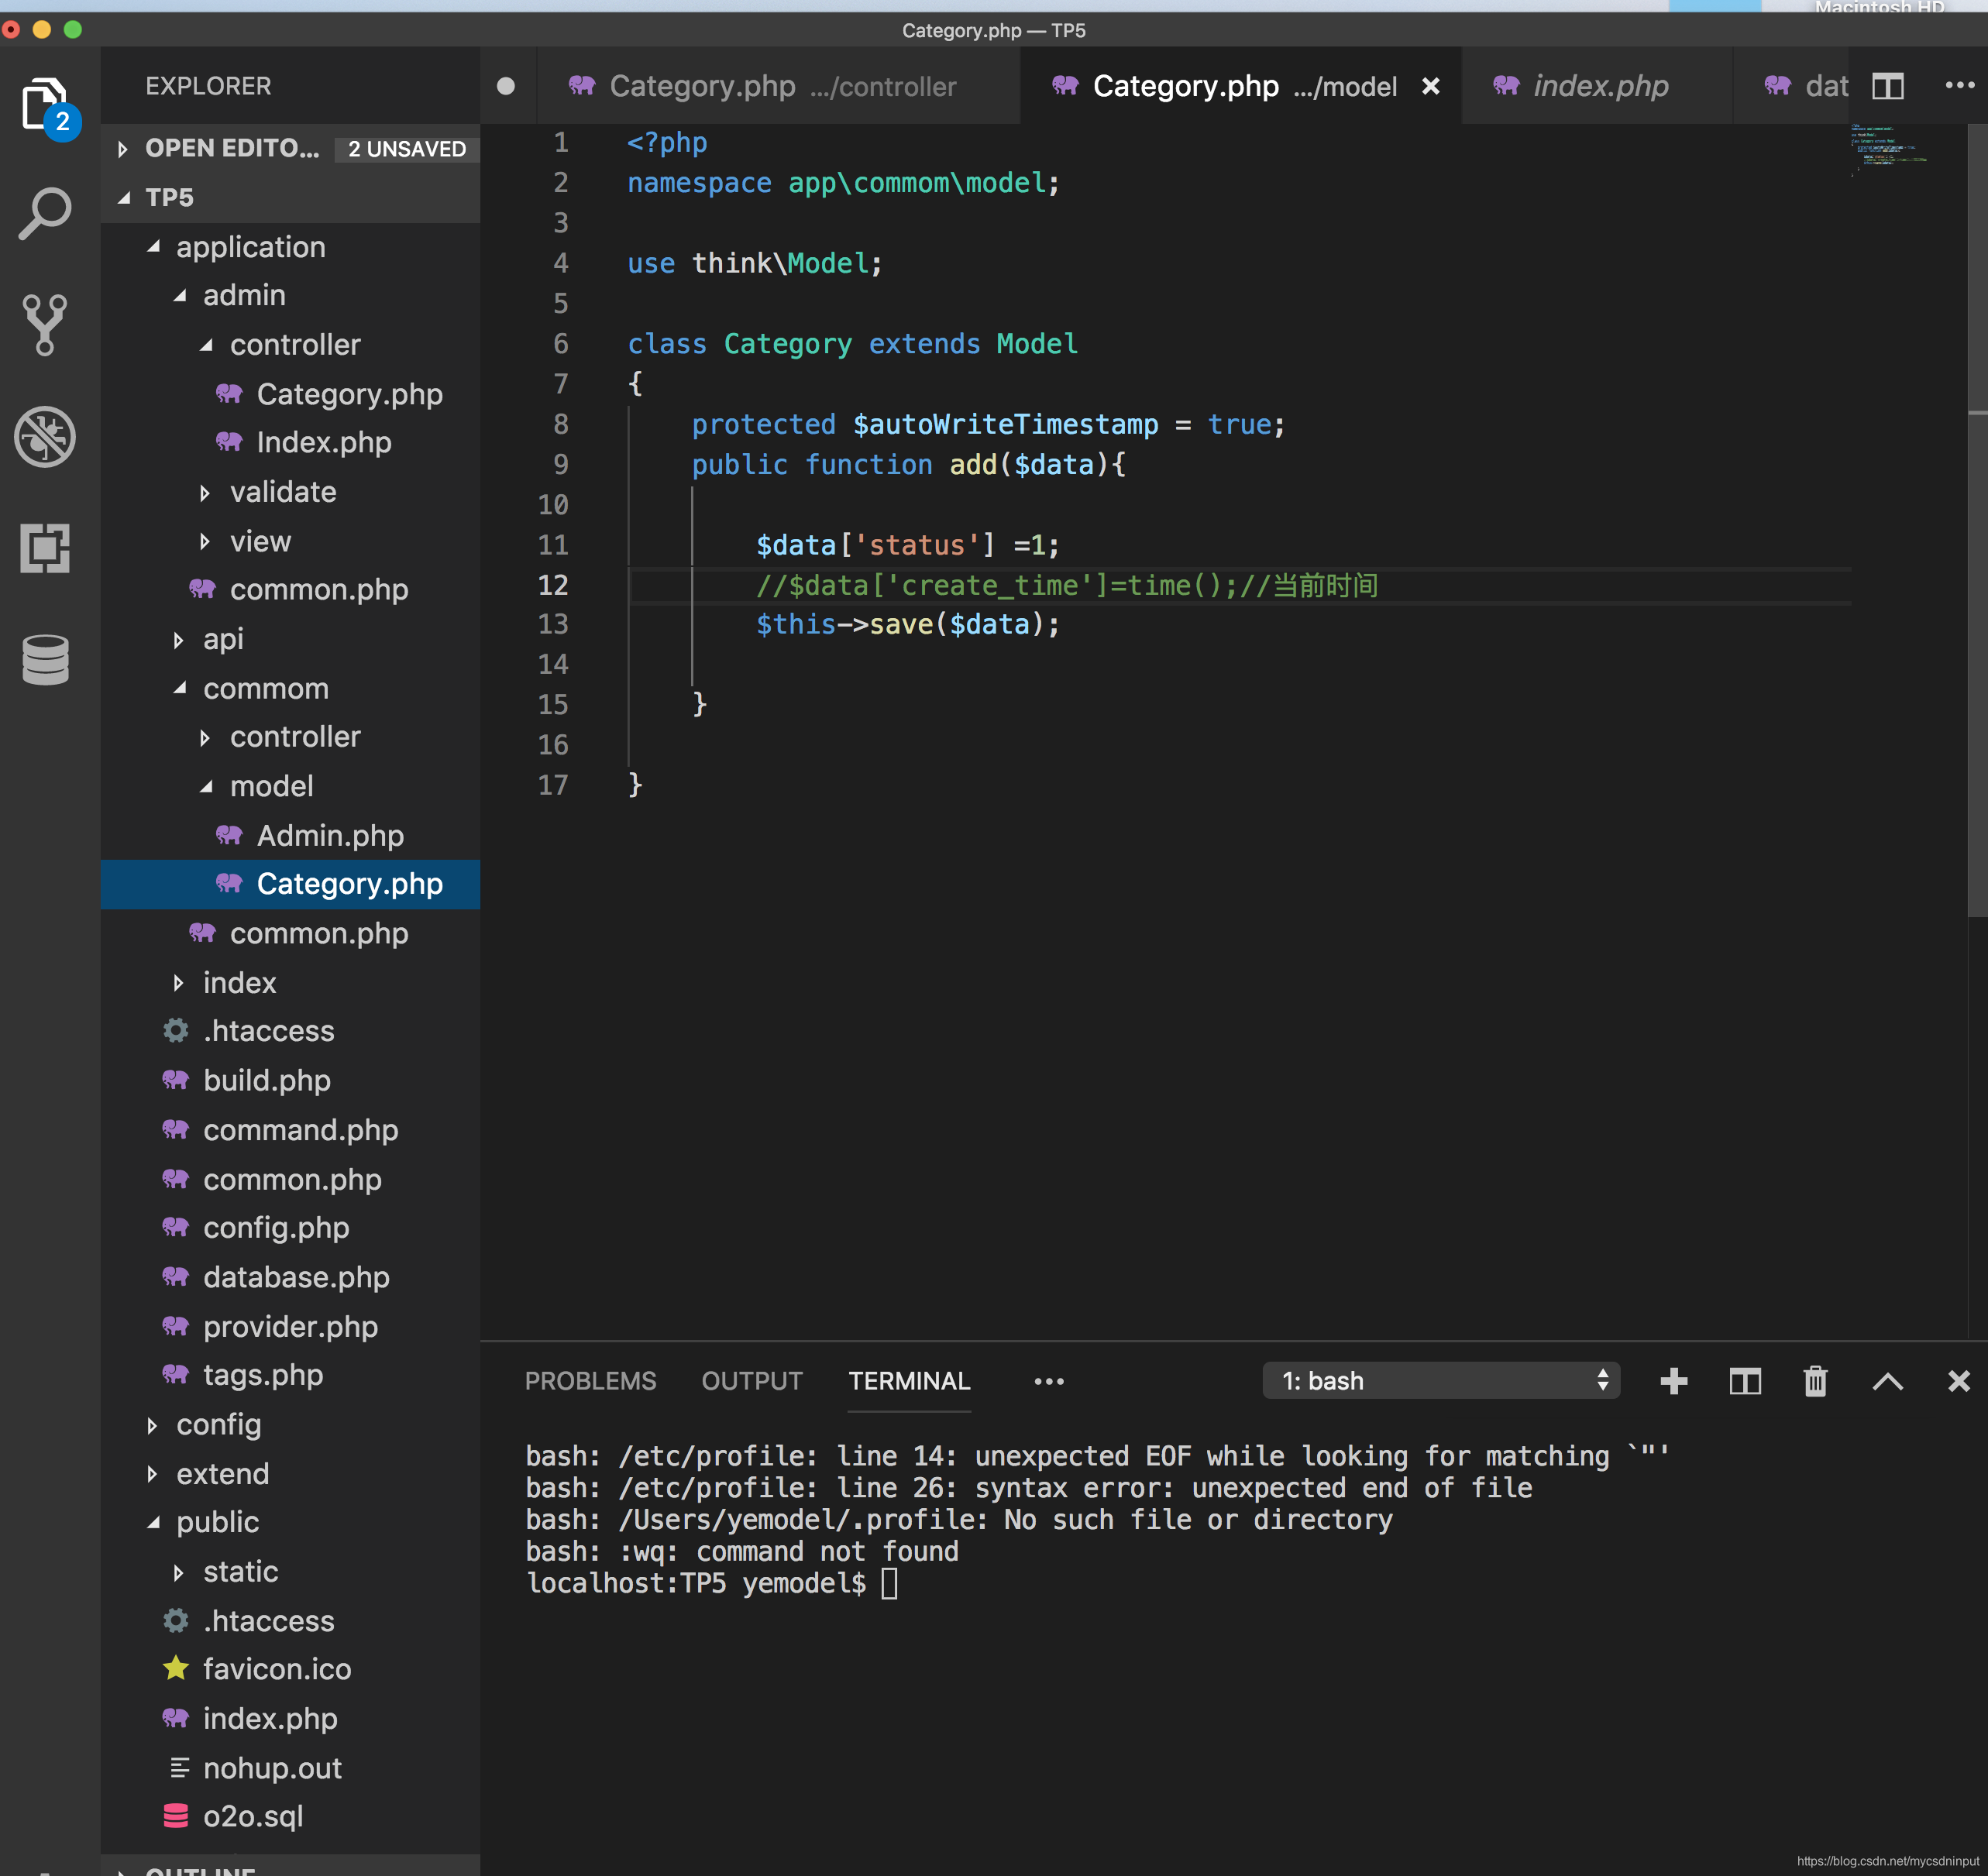Screen dimensions: 1988x1876
Task: Open the Search view in activity bar
Action: 45,213
